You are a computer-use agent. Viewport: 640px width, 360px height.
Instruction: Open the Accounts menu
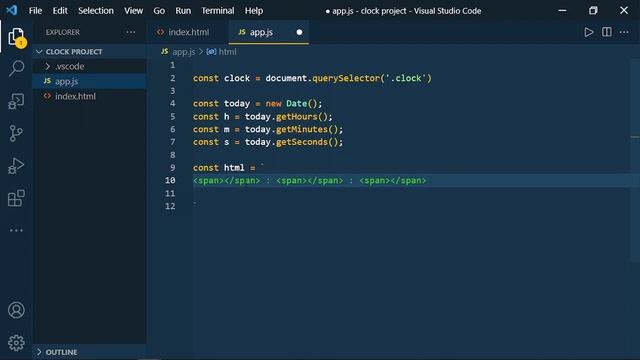click(x=16, y=310)
